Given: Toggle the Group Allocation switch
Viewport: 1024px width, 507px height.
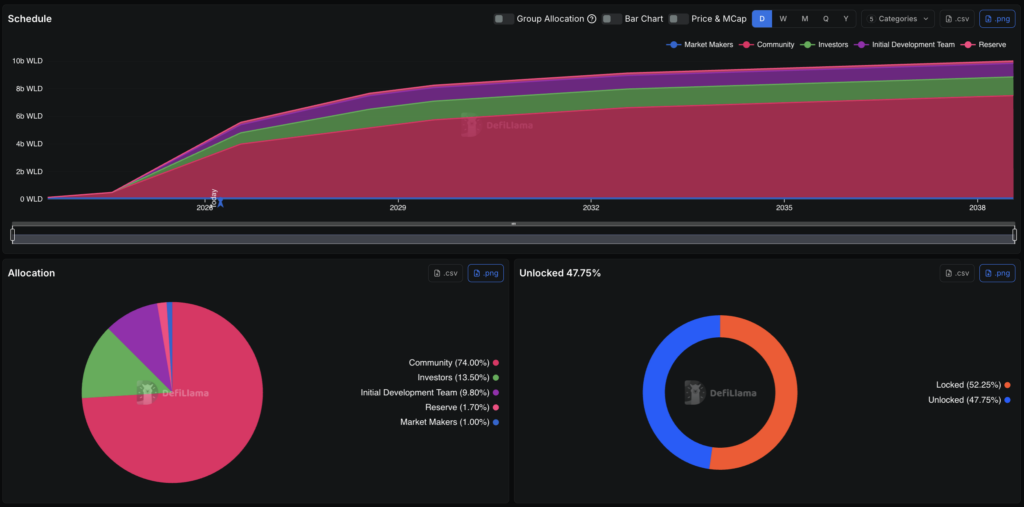Looking at the screenshot, I should point(504,19).
